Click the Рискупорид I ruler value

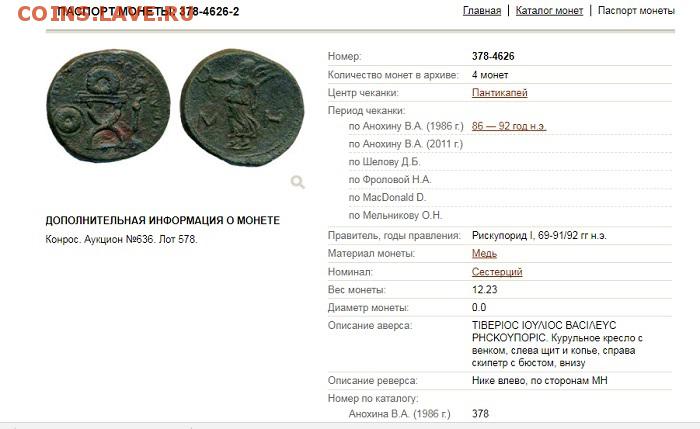pos(539,236)
